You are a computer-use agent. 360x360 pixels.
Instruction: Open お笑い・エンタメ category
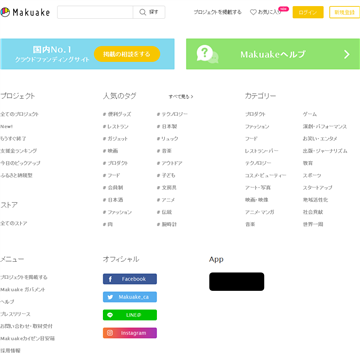320,139
